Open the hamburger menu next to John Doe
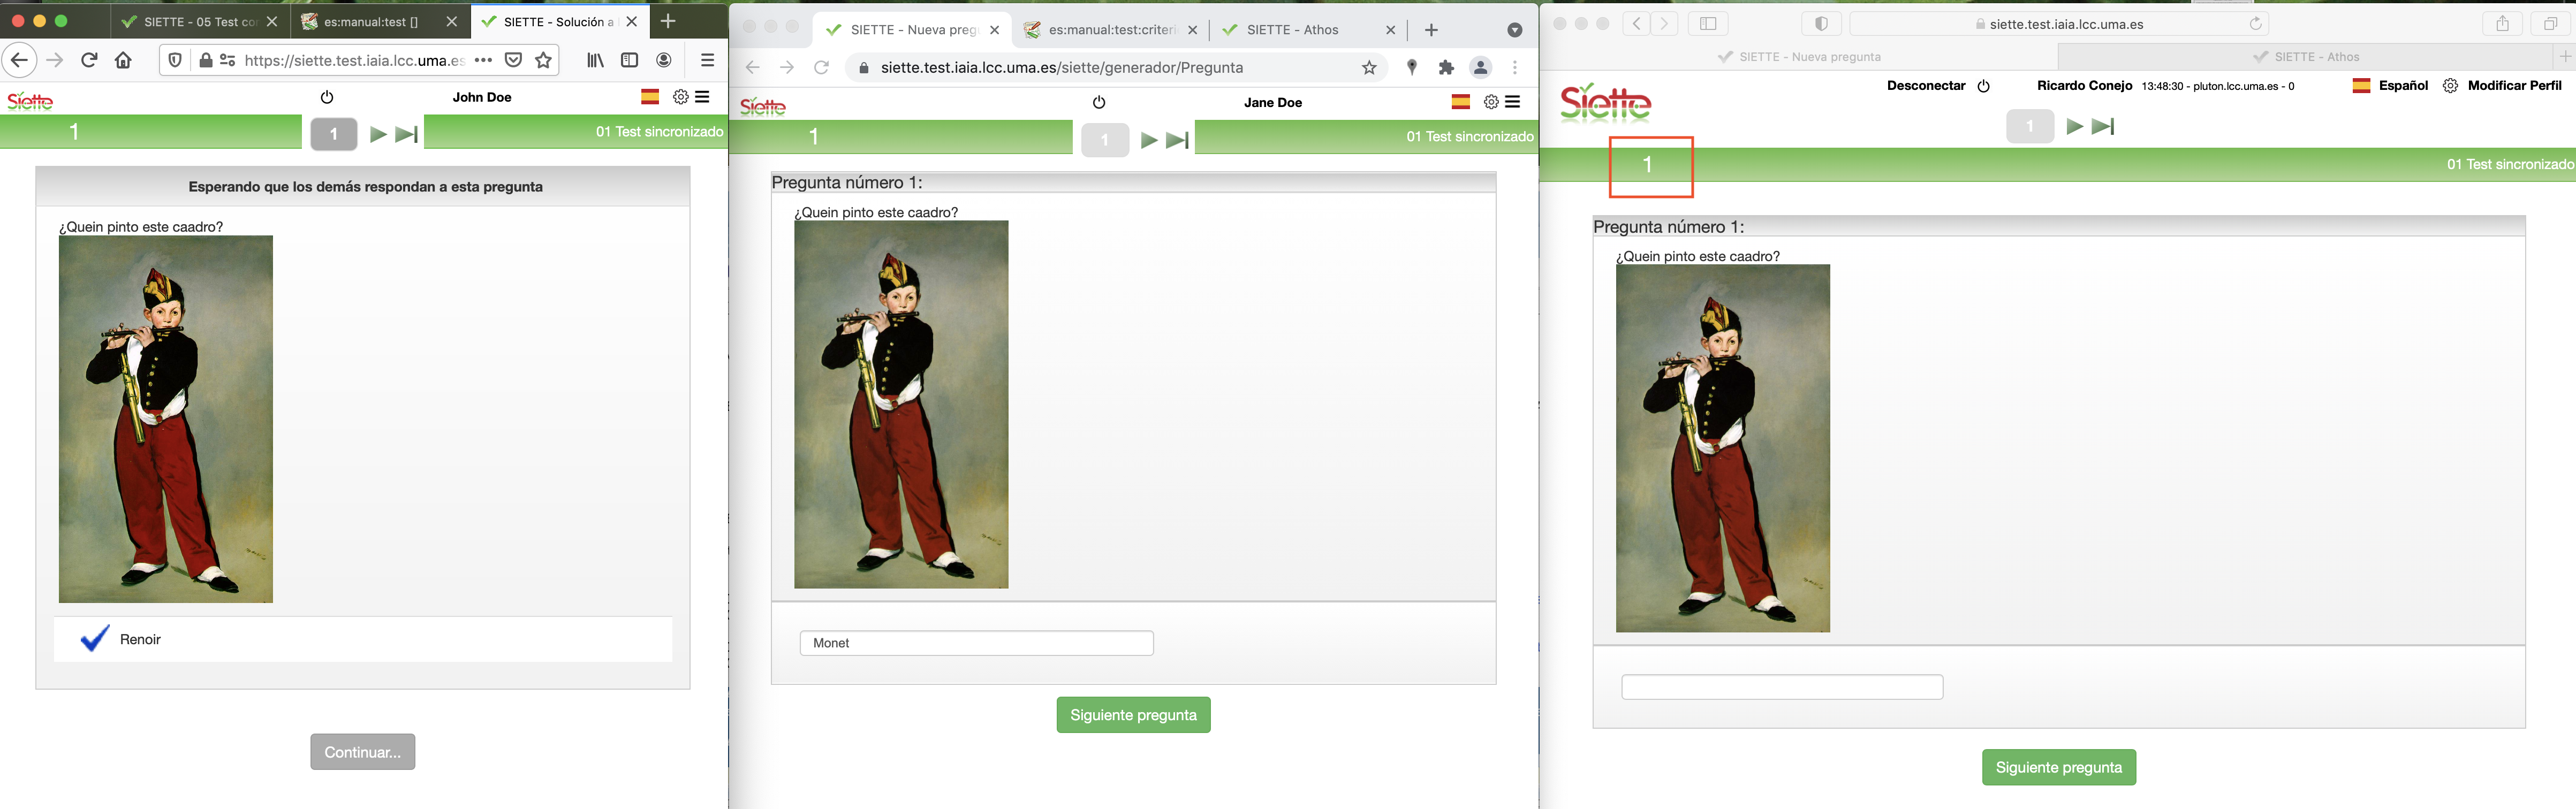The height and width of the screenshot is (809, 2576). [703, 97]
